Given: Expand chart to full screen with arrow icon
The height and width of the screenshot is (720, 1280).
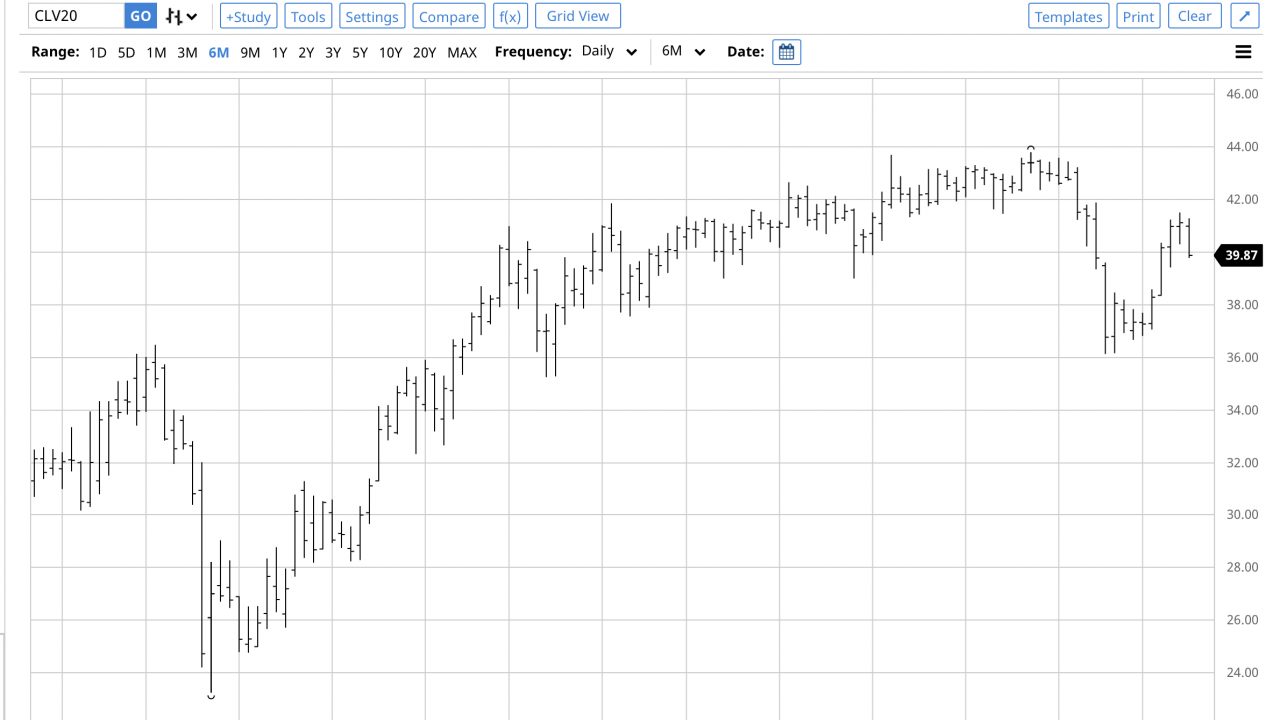Looking at the screenshot, I should coord(1244,16).
